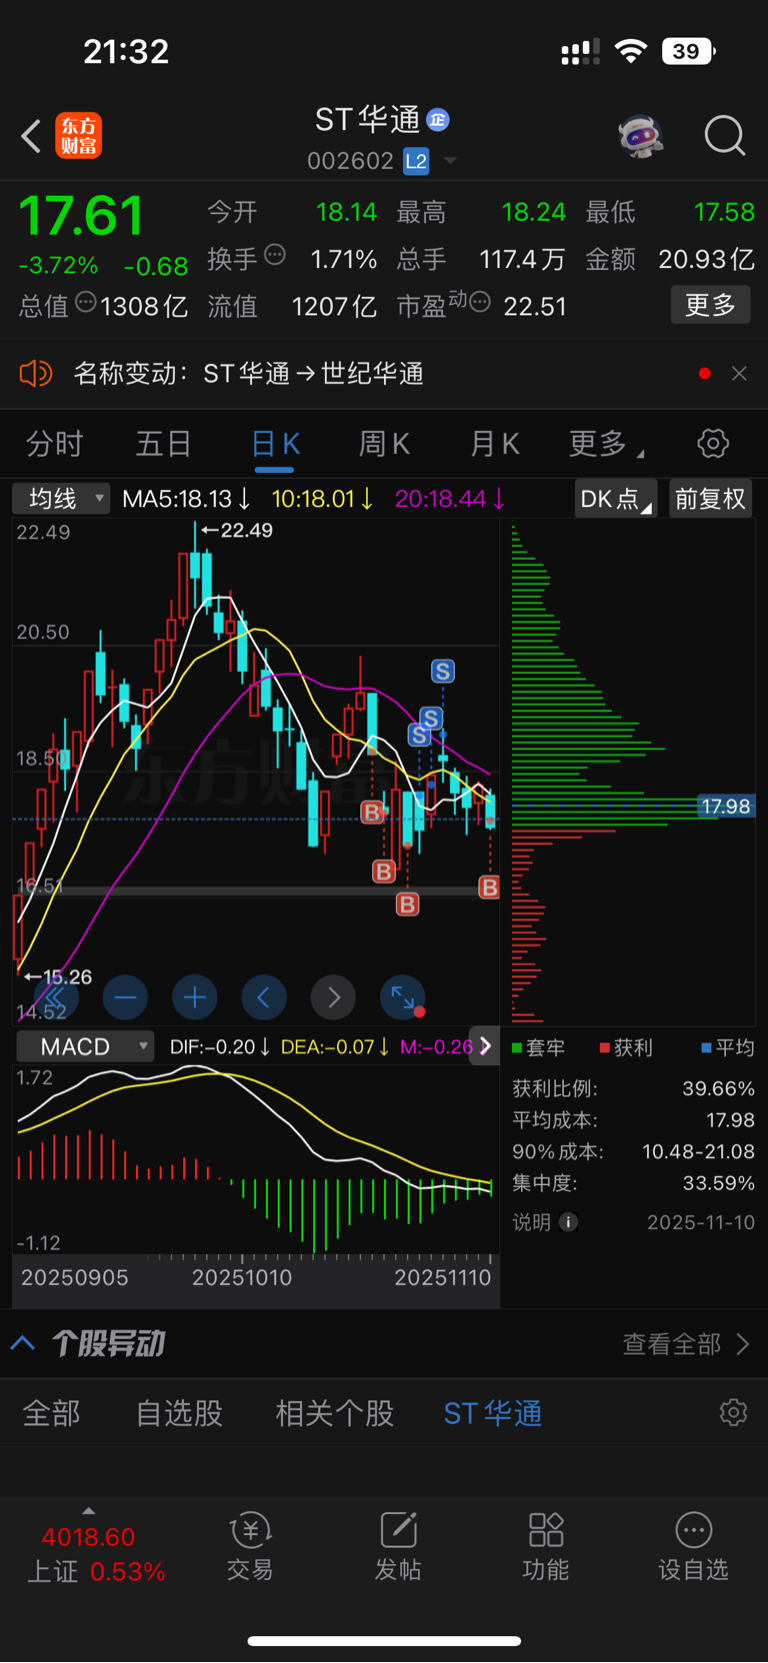
Task: Tap the 前复权 adjustment button
Action: point(710,498)
